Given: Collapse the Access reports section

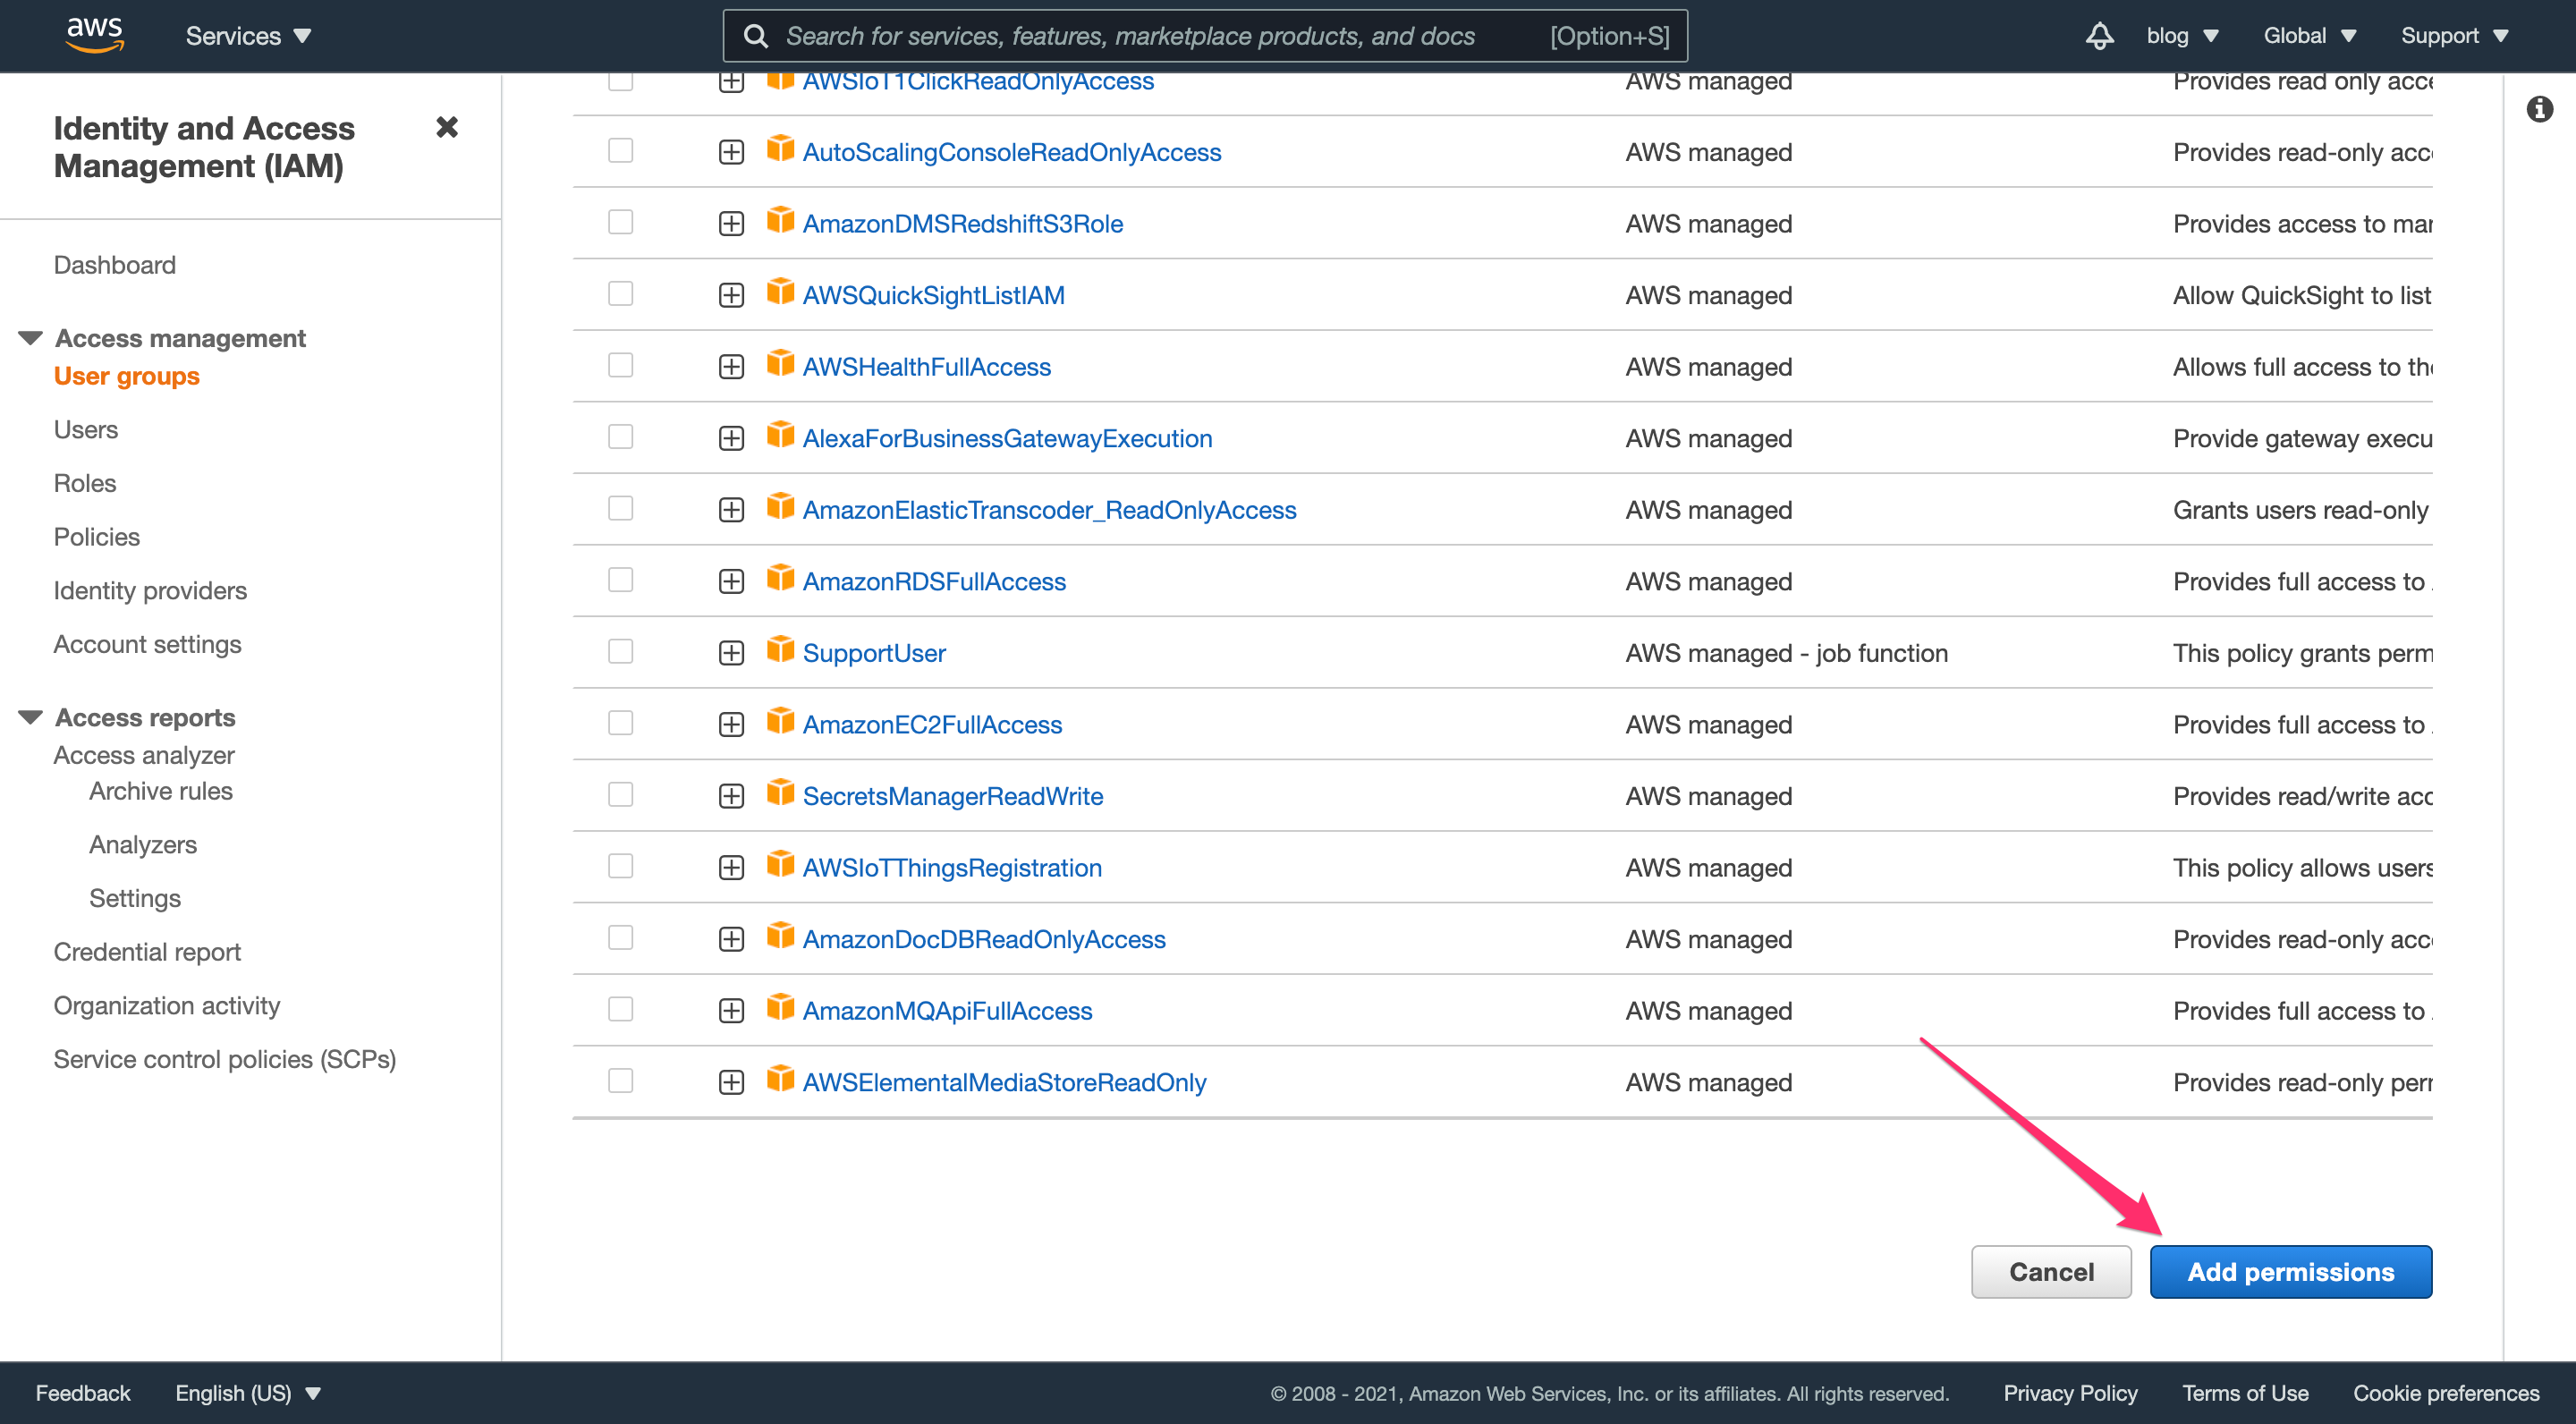Looking at the screenshot, I should (x=31, y=717).
